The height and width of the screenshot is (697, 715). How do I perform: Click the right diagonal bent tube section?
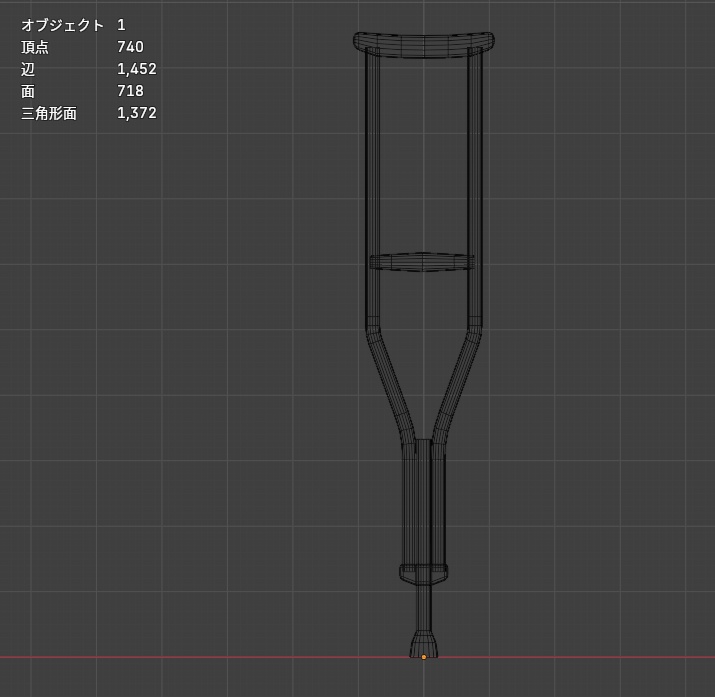tap(457, 383)
